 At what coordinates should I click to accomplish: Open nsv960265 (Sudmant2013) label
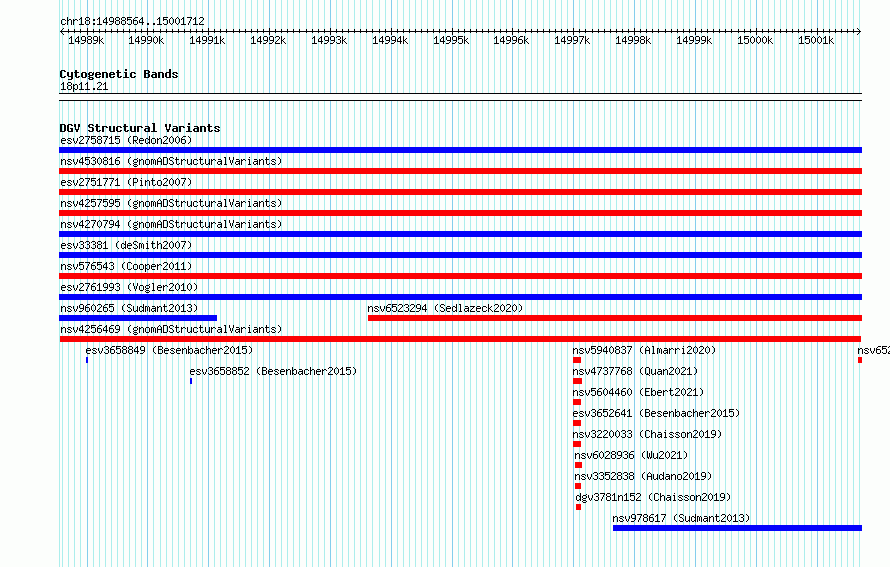coord(129,308)
